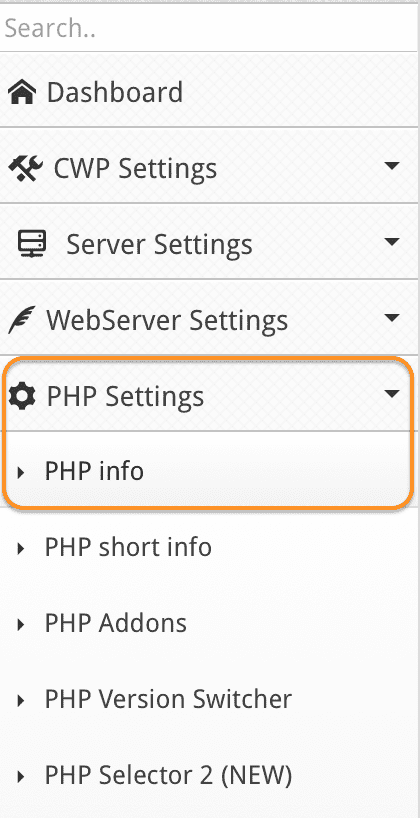Click the PHP Settings gear icon
The image size is (420, 818).
22,396
